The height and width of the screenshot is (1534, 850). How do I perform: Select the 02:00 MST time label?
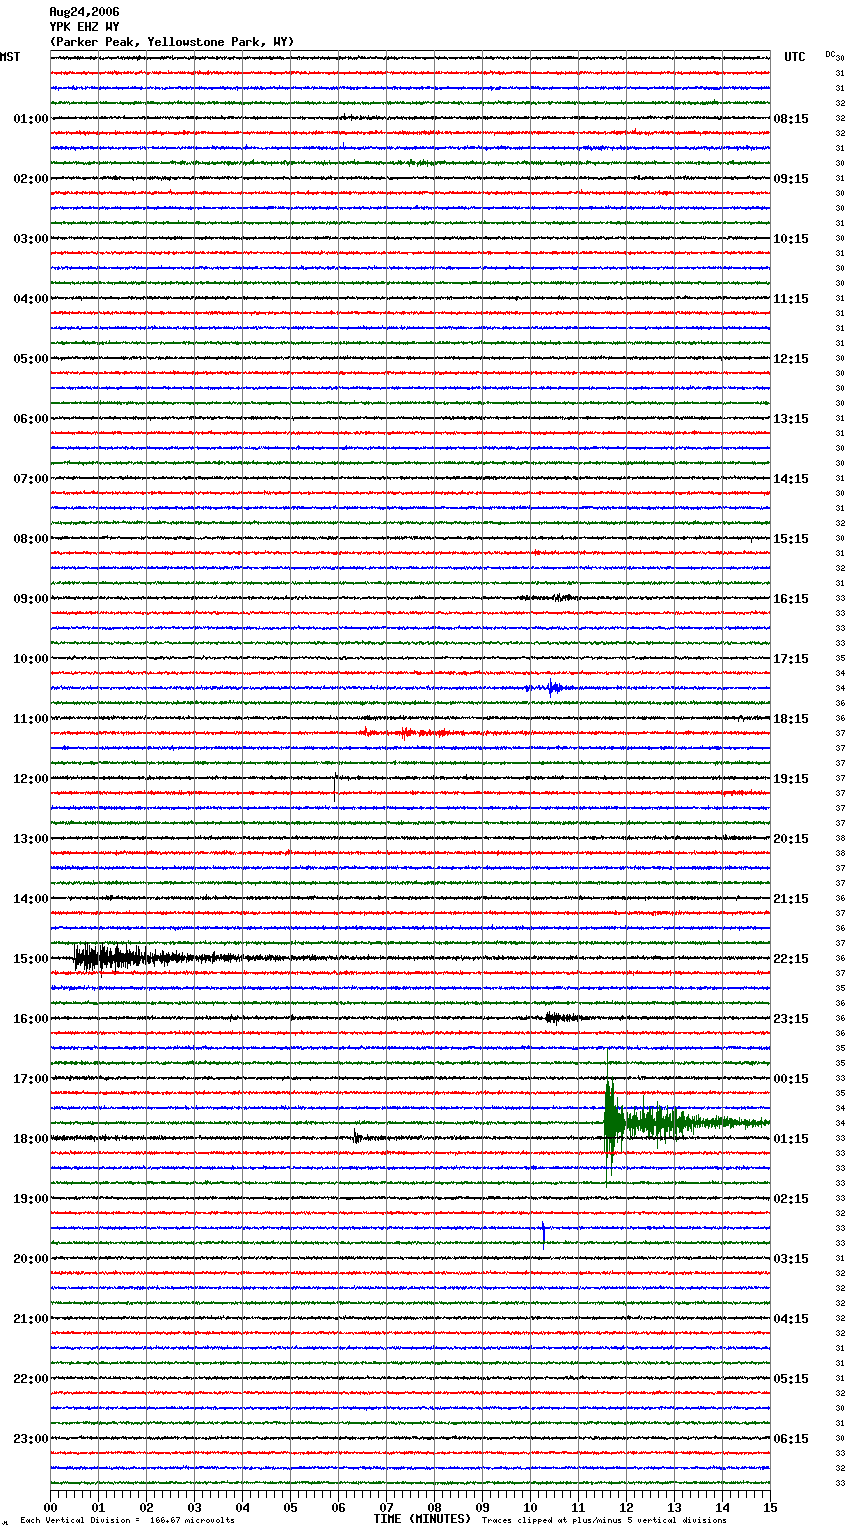[30, 179]
